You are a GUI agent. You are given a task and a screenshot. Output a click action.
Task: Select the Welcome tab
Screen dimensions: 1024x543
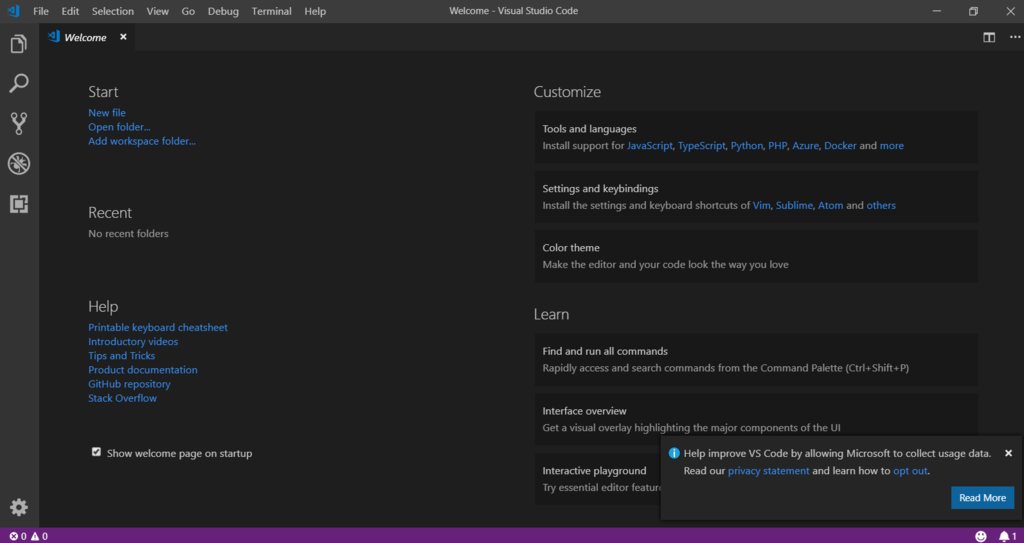pyautogui.click(x=88, y=37)
